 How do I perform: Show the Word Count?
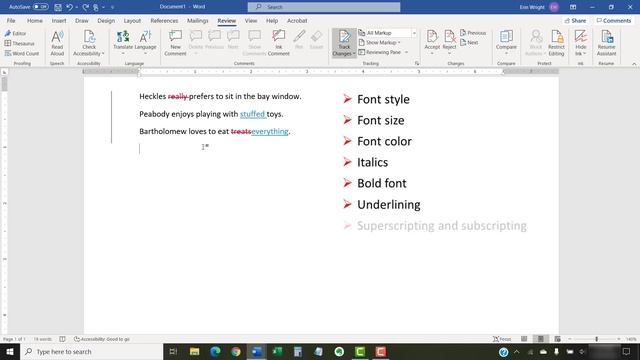point(22,53)
